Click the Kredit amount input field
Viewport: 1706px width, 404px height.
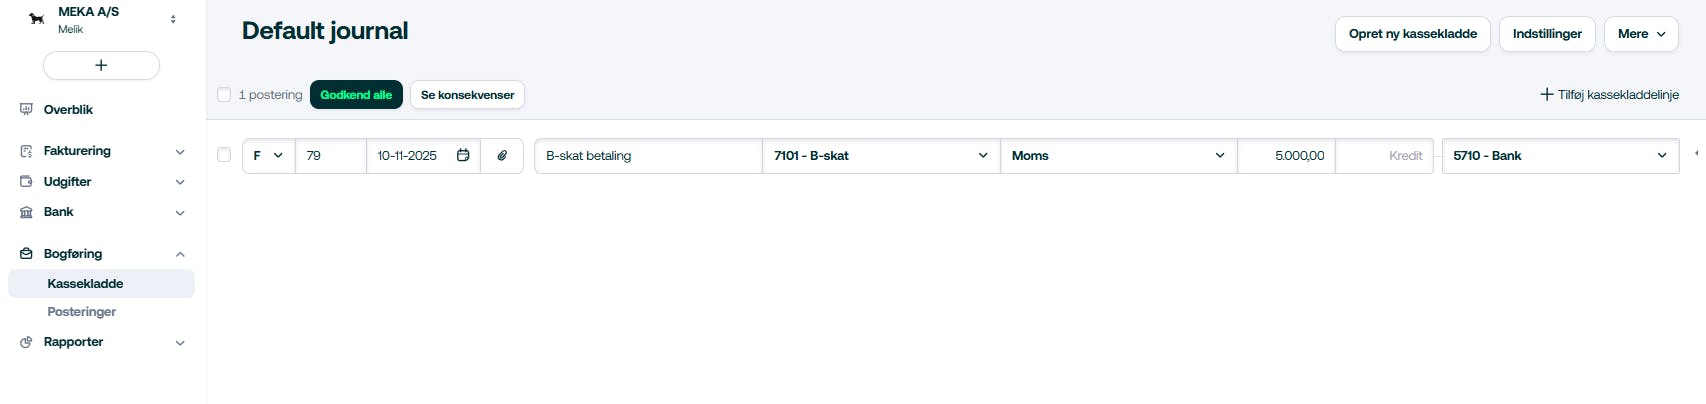click(1385, 156)
